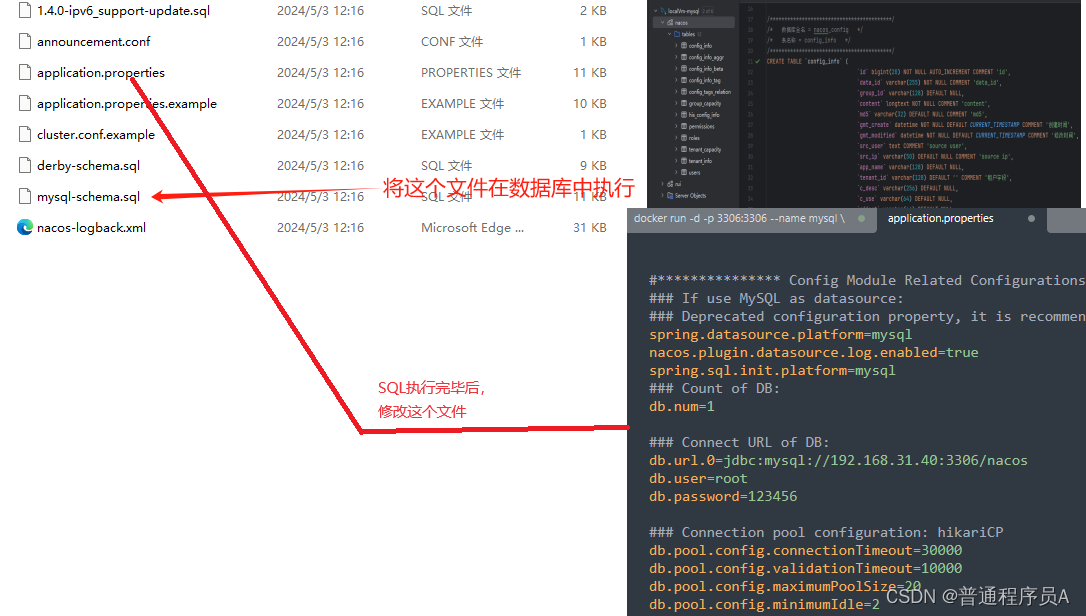1086x616 pixels.
Task: Click the application.properties.example file icon
Action: click(25, 103)
